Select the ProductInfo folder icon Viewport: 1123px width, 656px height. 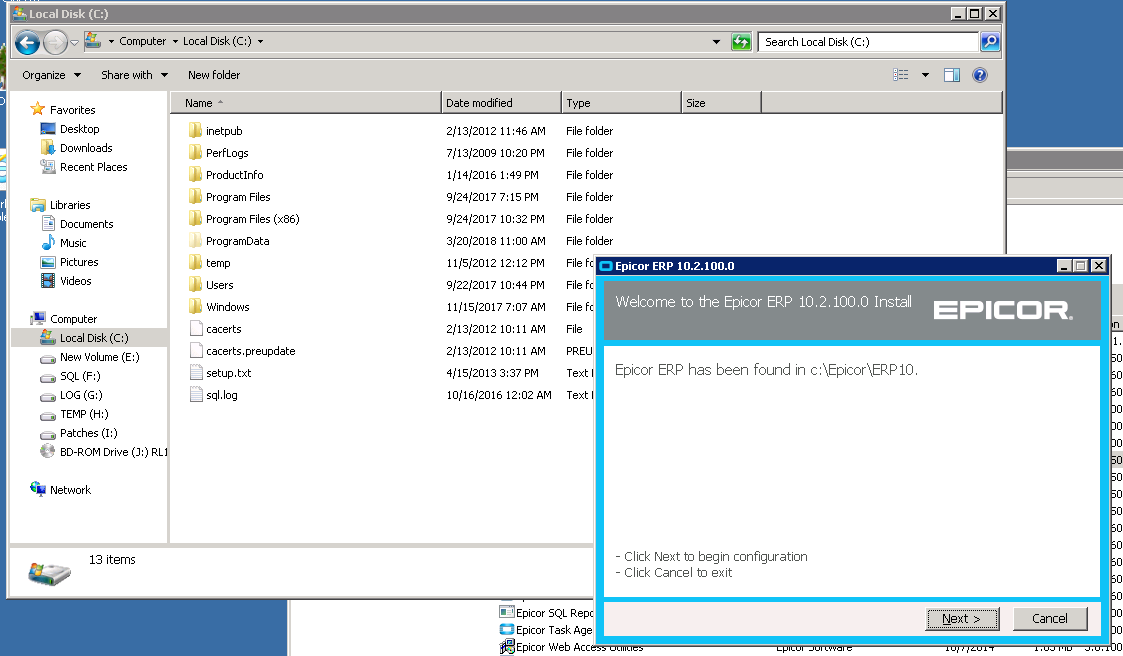(x=196, y=175)
